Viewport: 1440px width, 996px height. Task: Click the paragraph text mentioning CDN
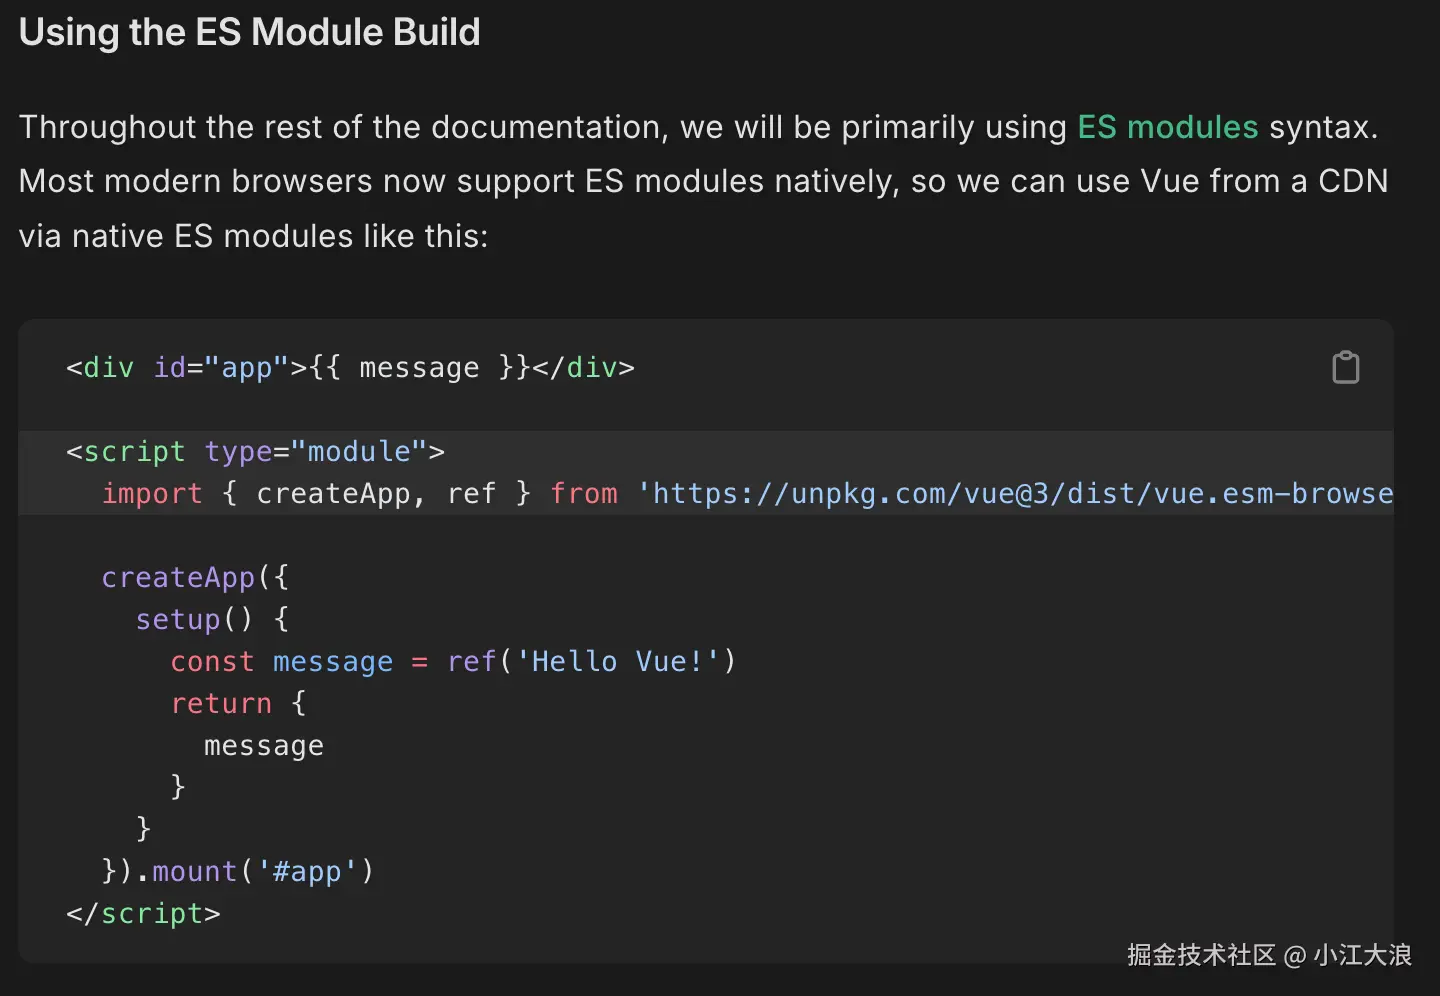coord(704,181)
